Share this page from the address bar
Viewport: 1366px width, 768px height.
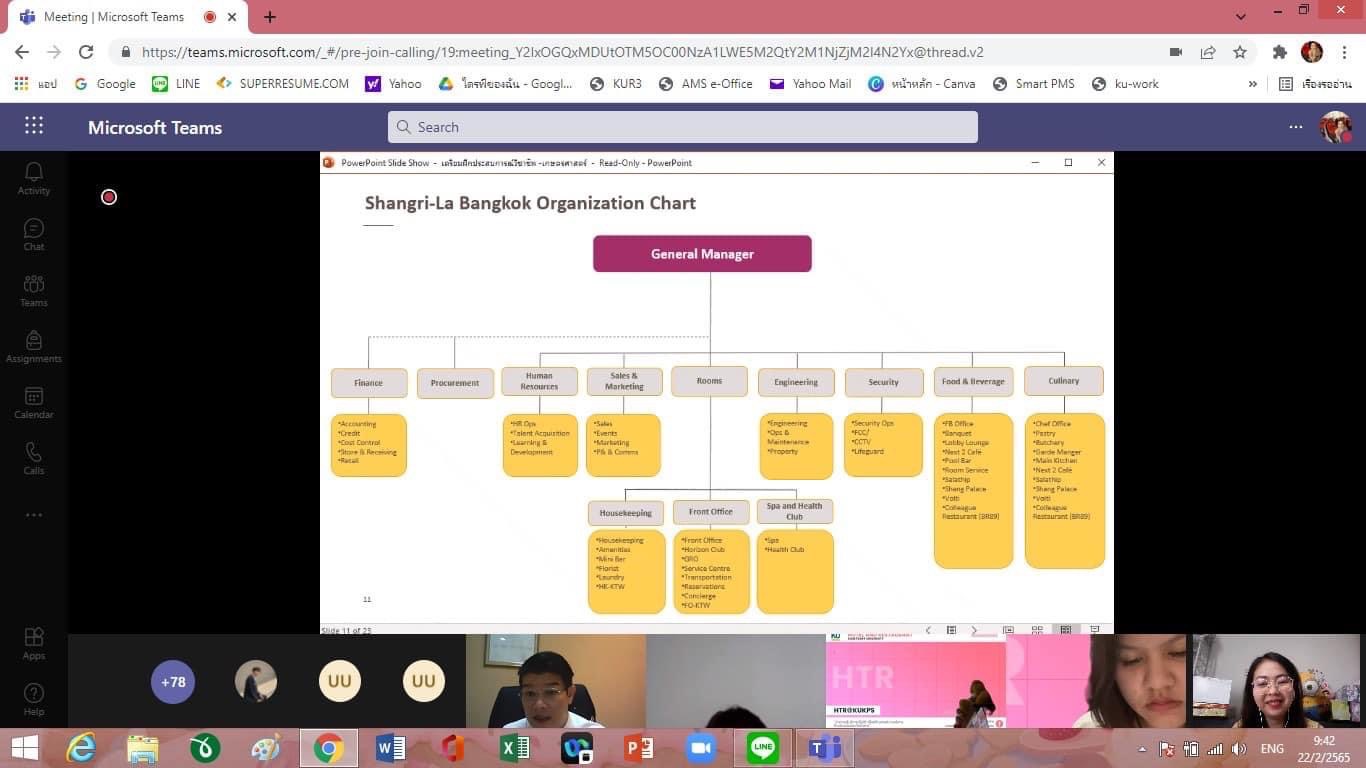point(1208,52)
